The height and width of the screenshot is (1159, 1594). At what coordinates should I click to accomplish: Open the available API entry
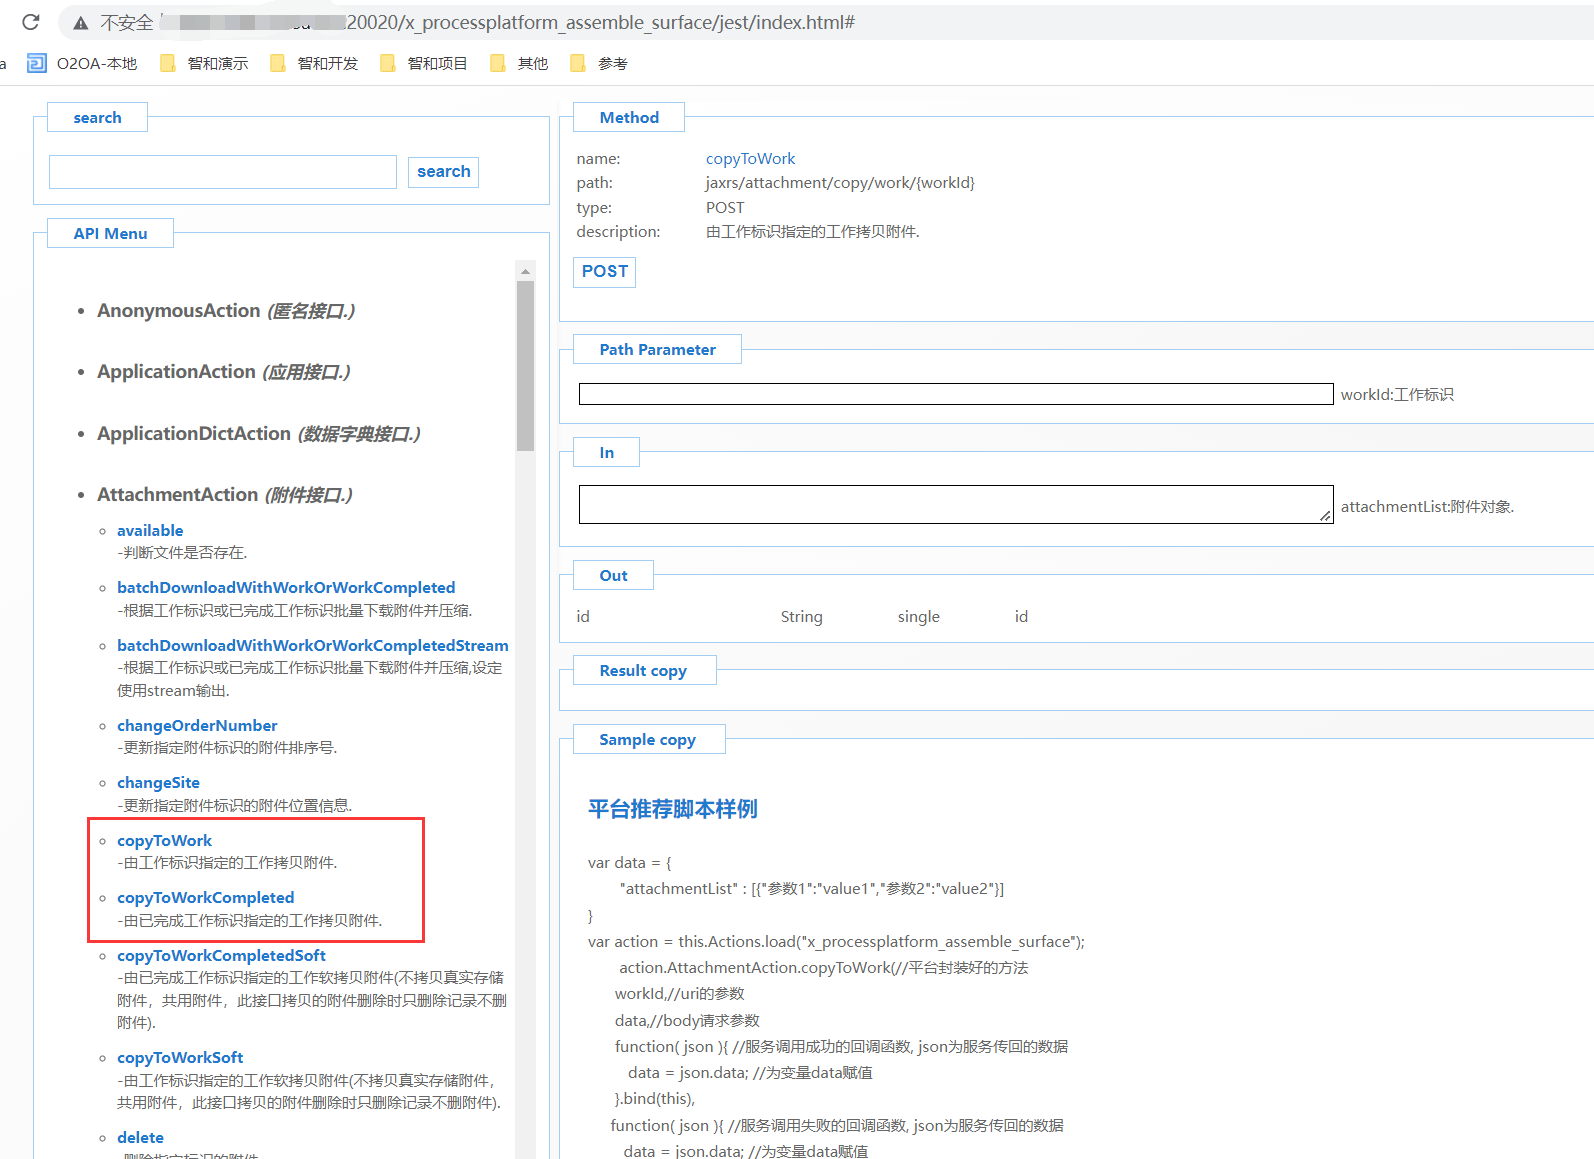point(150,531)
